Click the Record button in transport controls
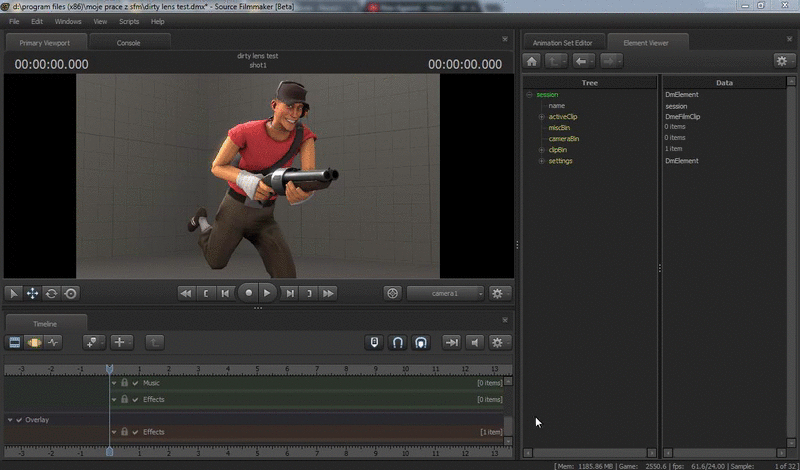800x470 pixels. coord(247,293)
